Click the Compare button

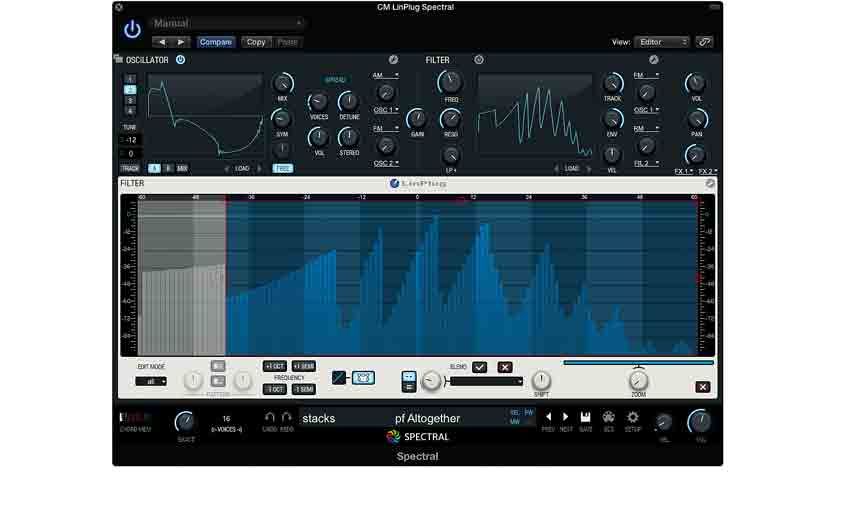(x=215, y=42)
